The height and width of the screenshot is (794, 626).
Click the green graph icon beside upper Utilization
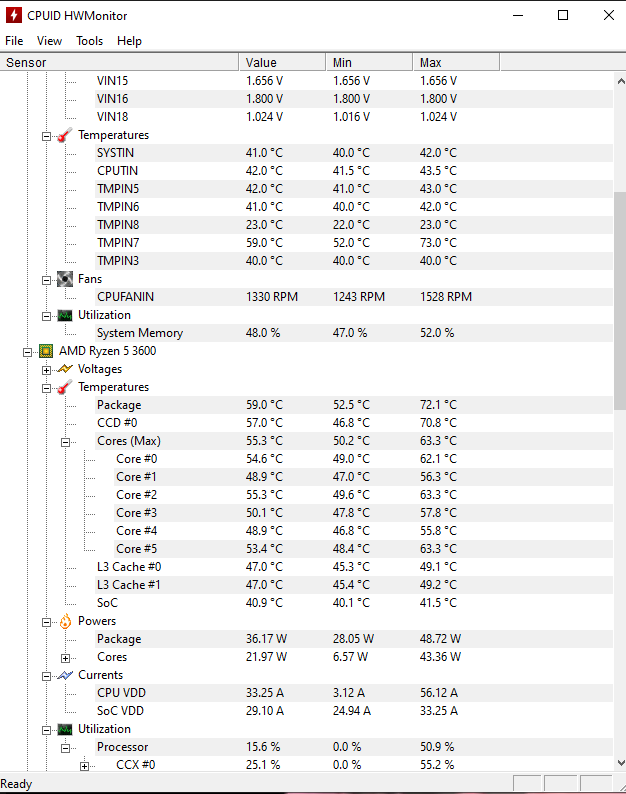[x=65, y=315]
